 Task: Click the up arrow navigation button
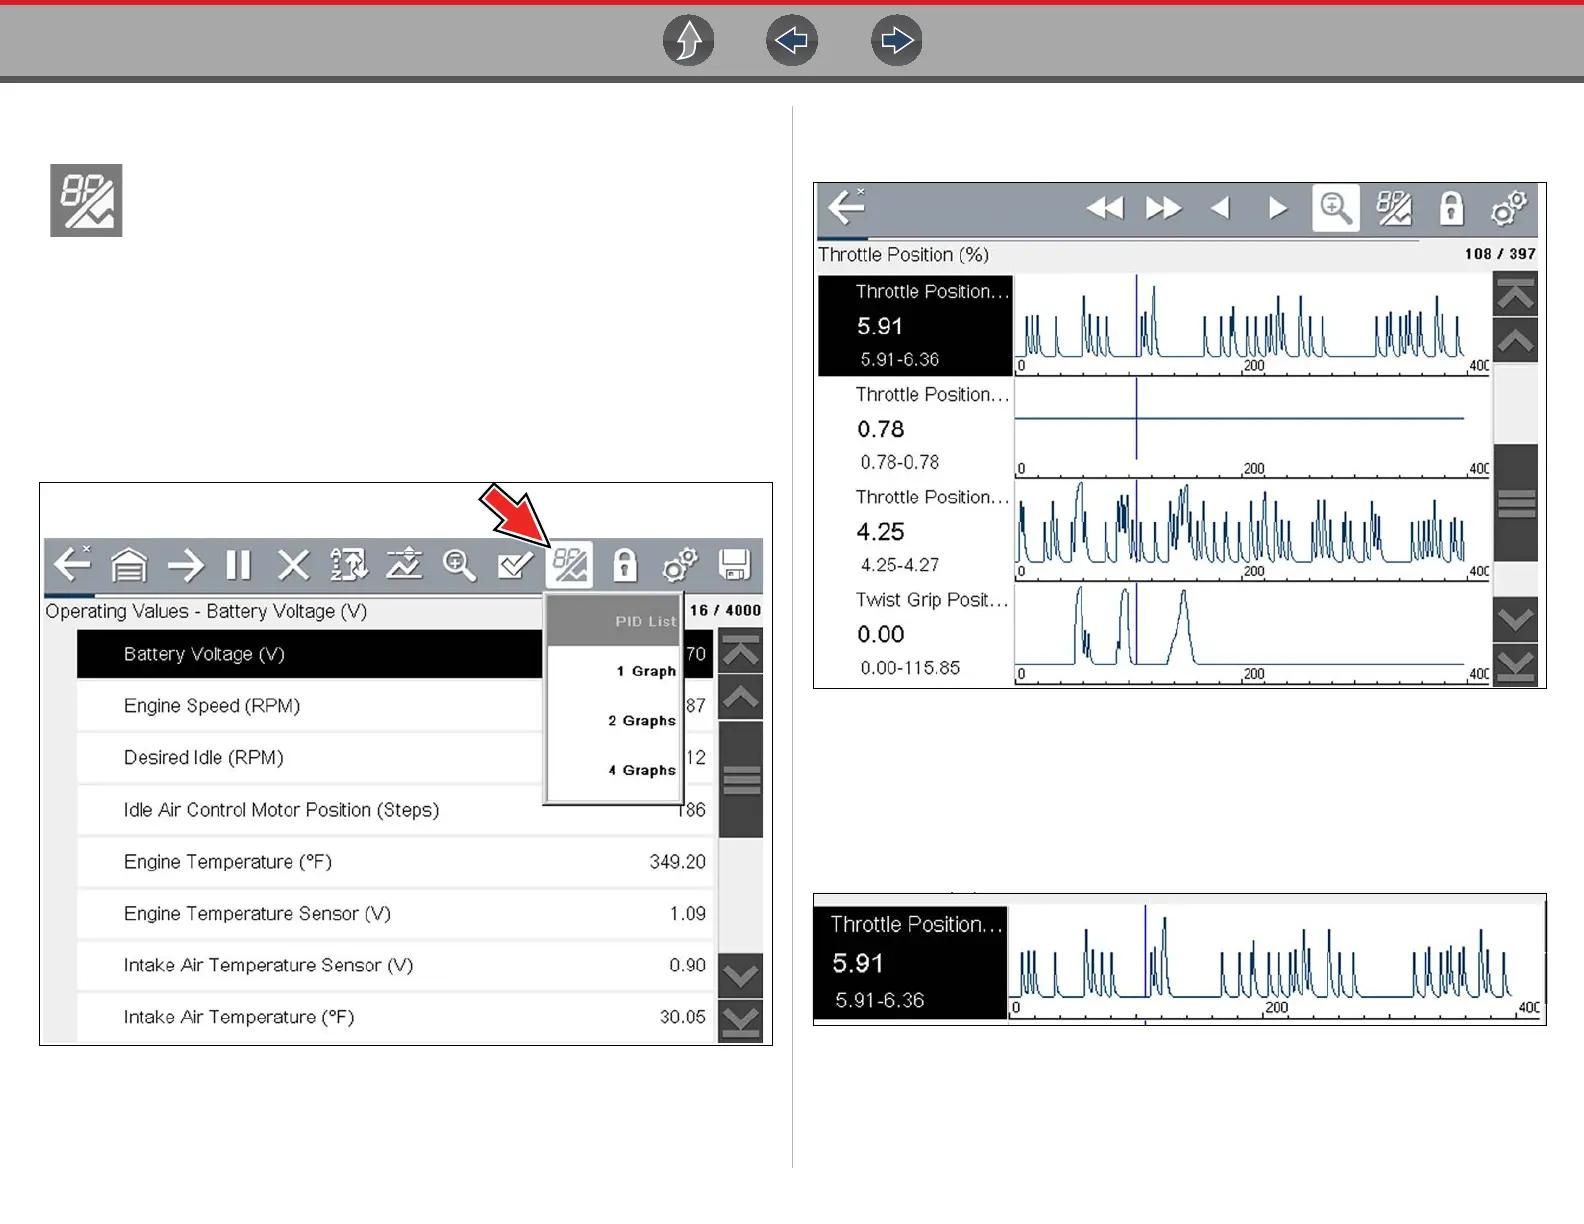pyautogui.click(x=689, y=41)
